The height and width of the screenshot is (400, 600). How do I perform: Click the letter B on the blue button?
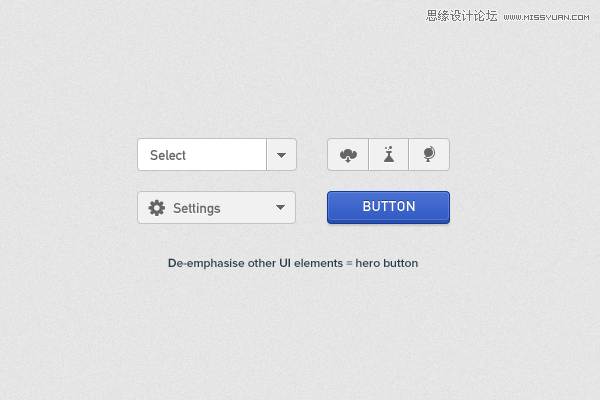pos(367,207)
